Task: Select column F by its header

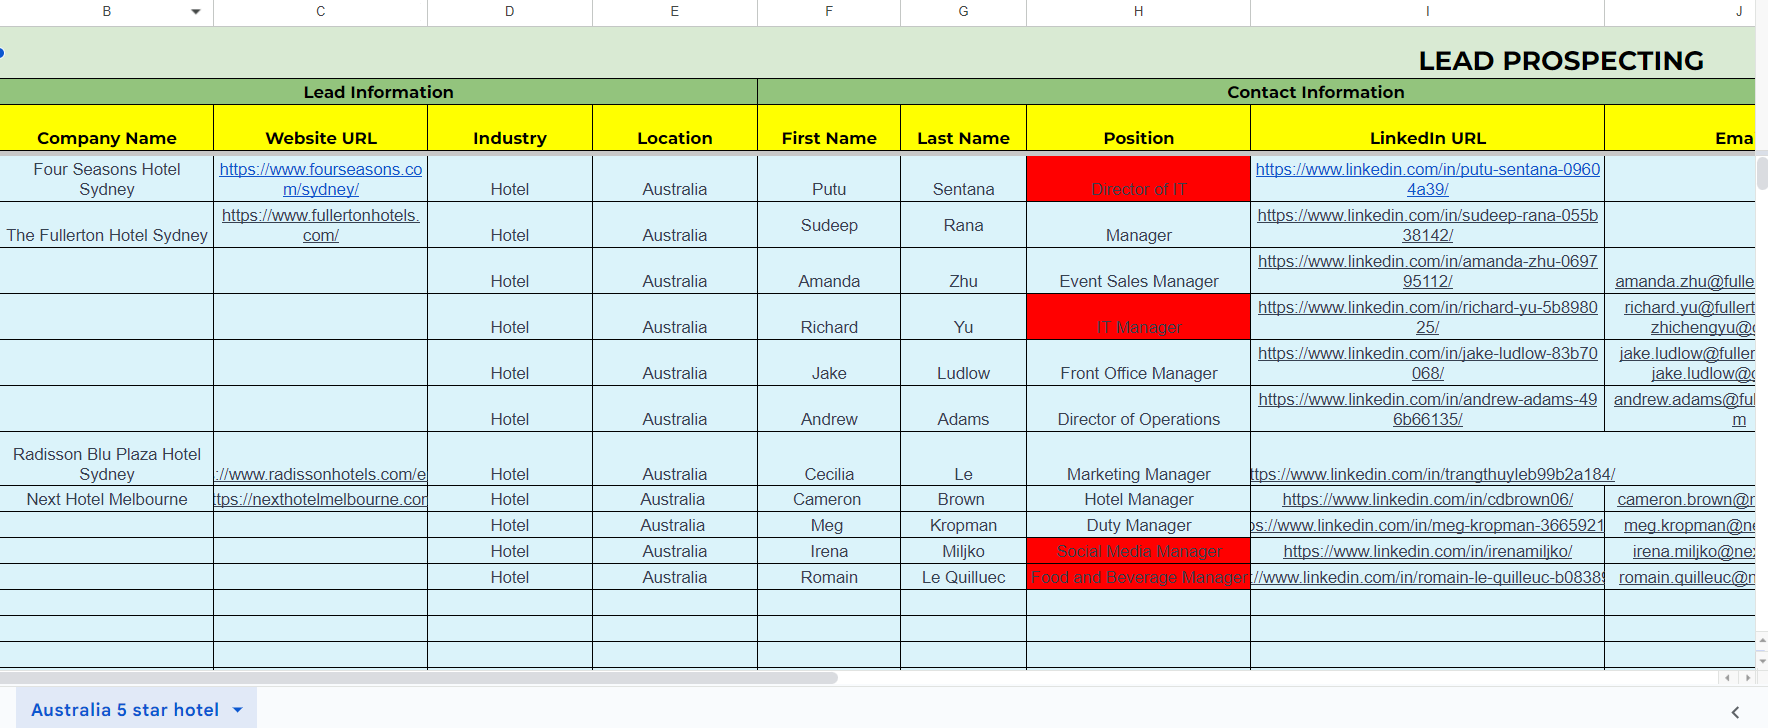Action: pos(829,12)
